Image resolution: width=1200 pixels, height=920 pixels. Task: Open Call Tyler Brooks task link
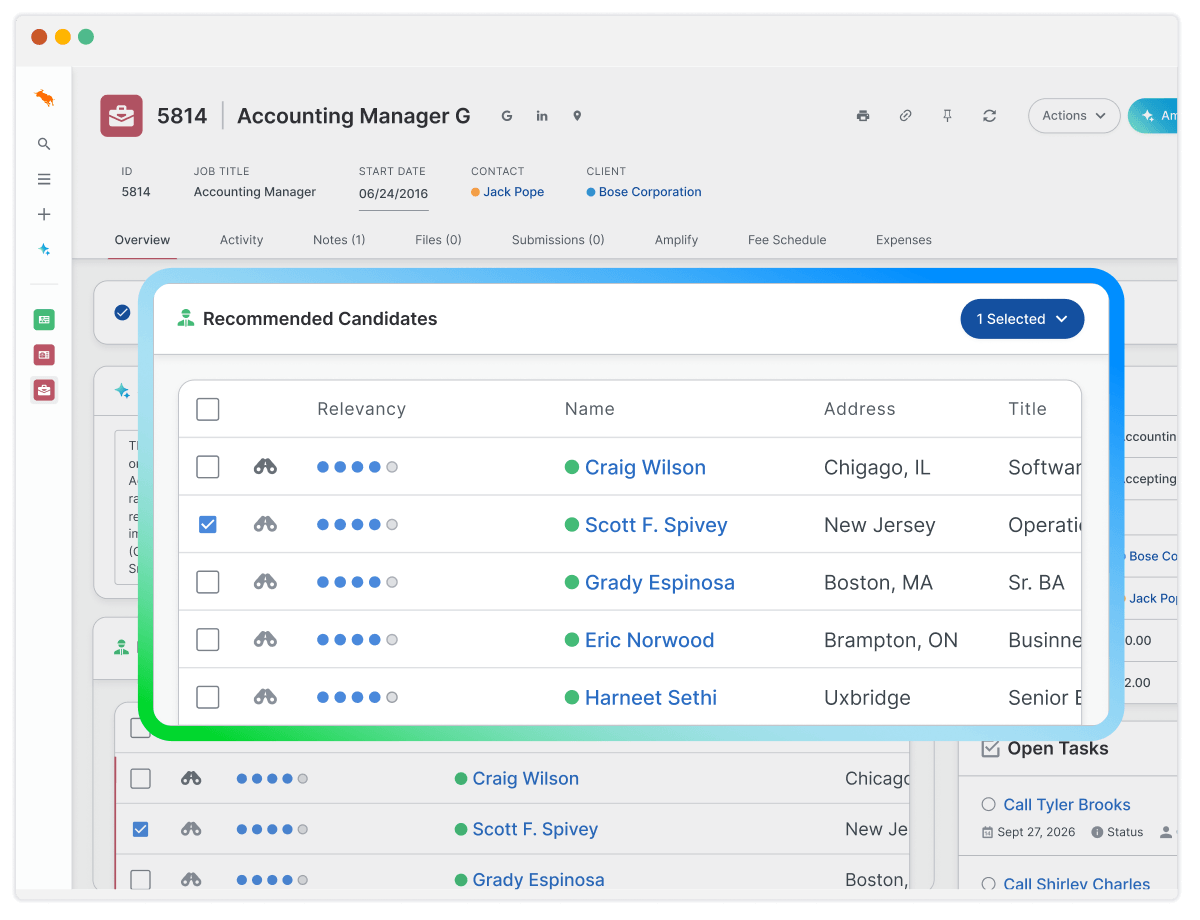1067,805
